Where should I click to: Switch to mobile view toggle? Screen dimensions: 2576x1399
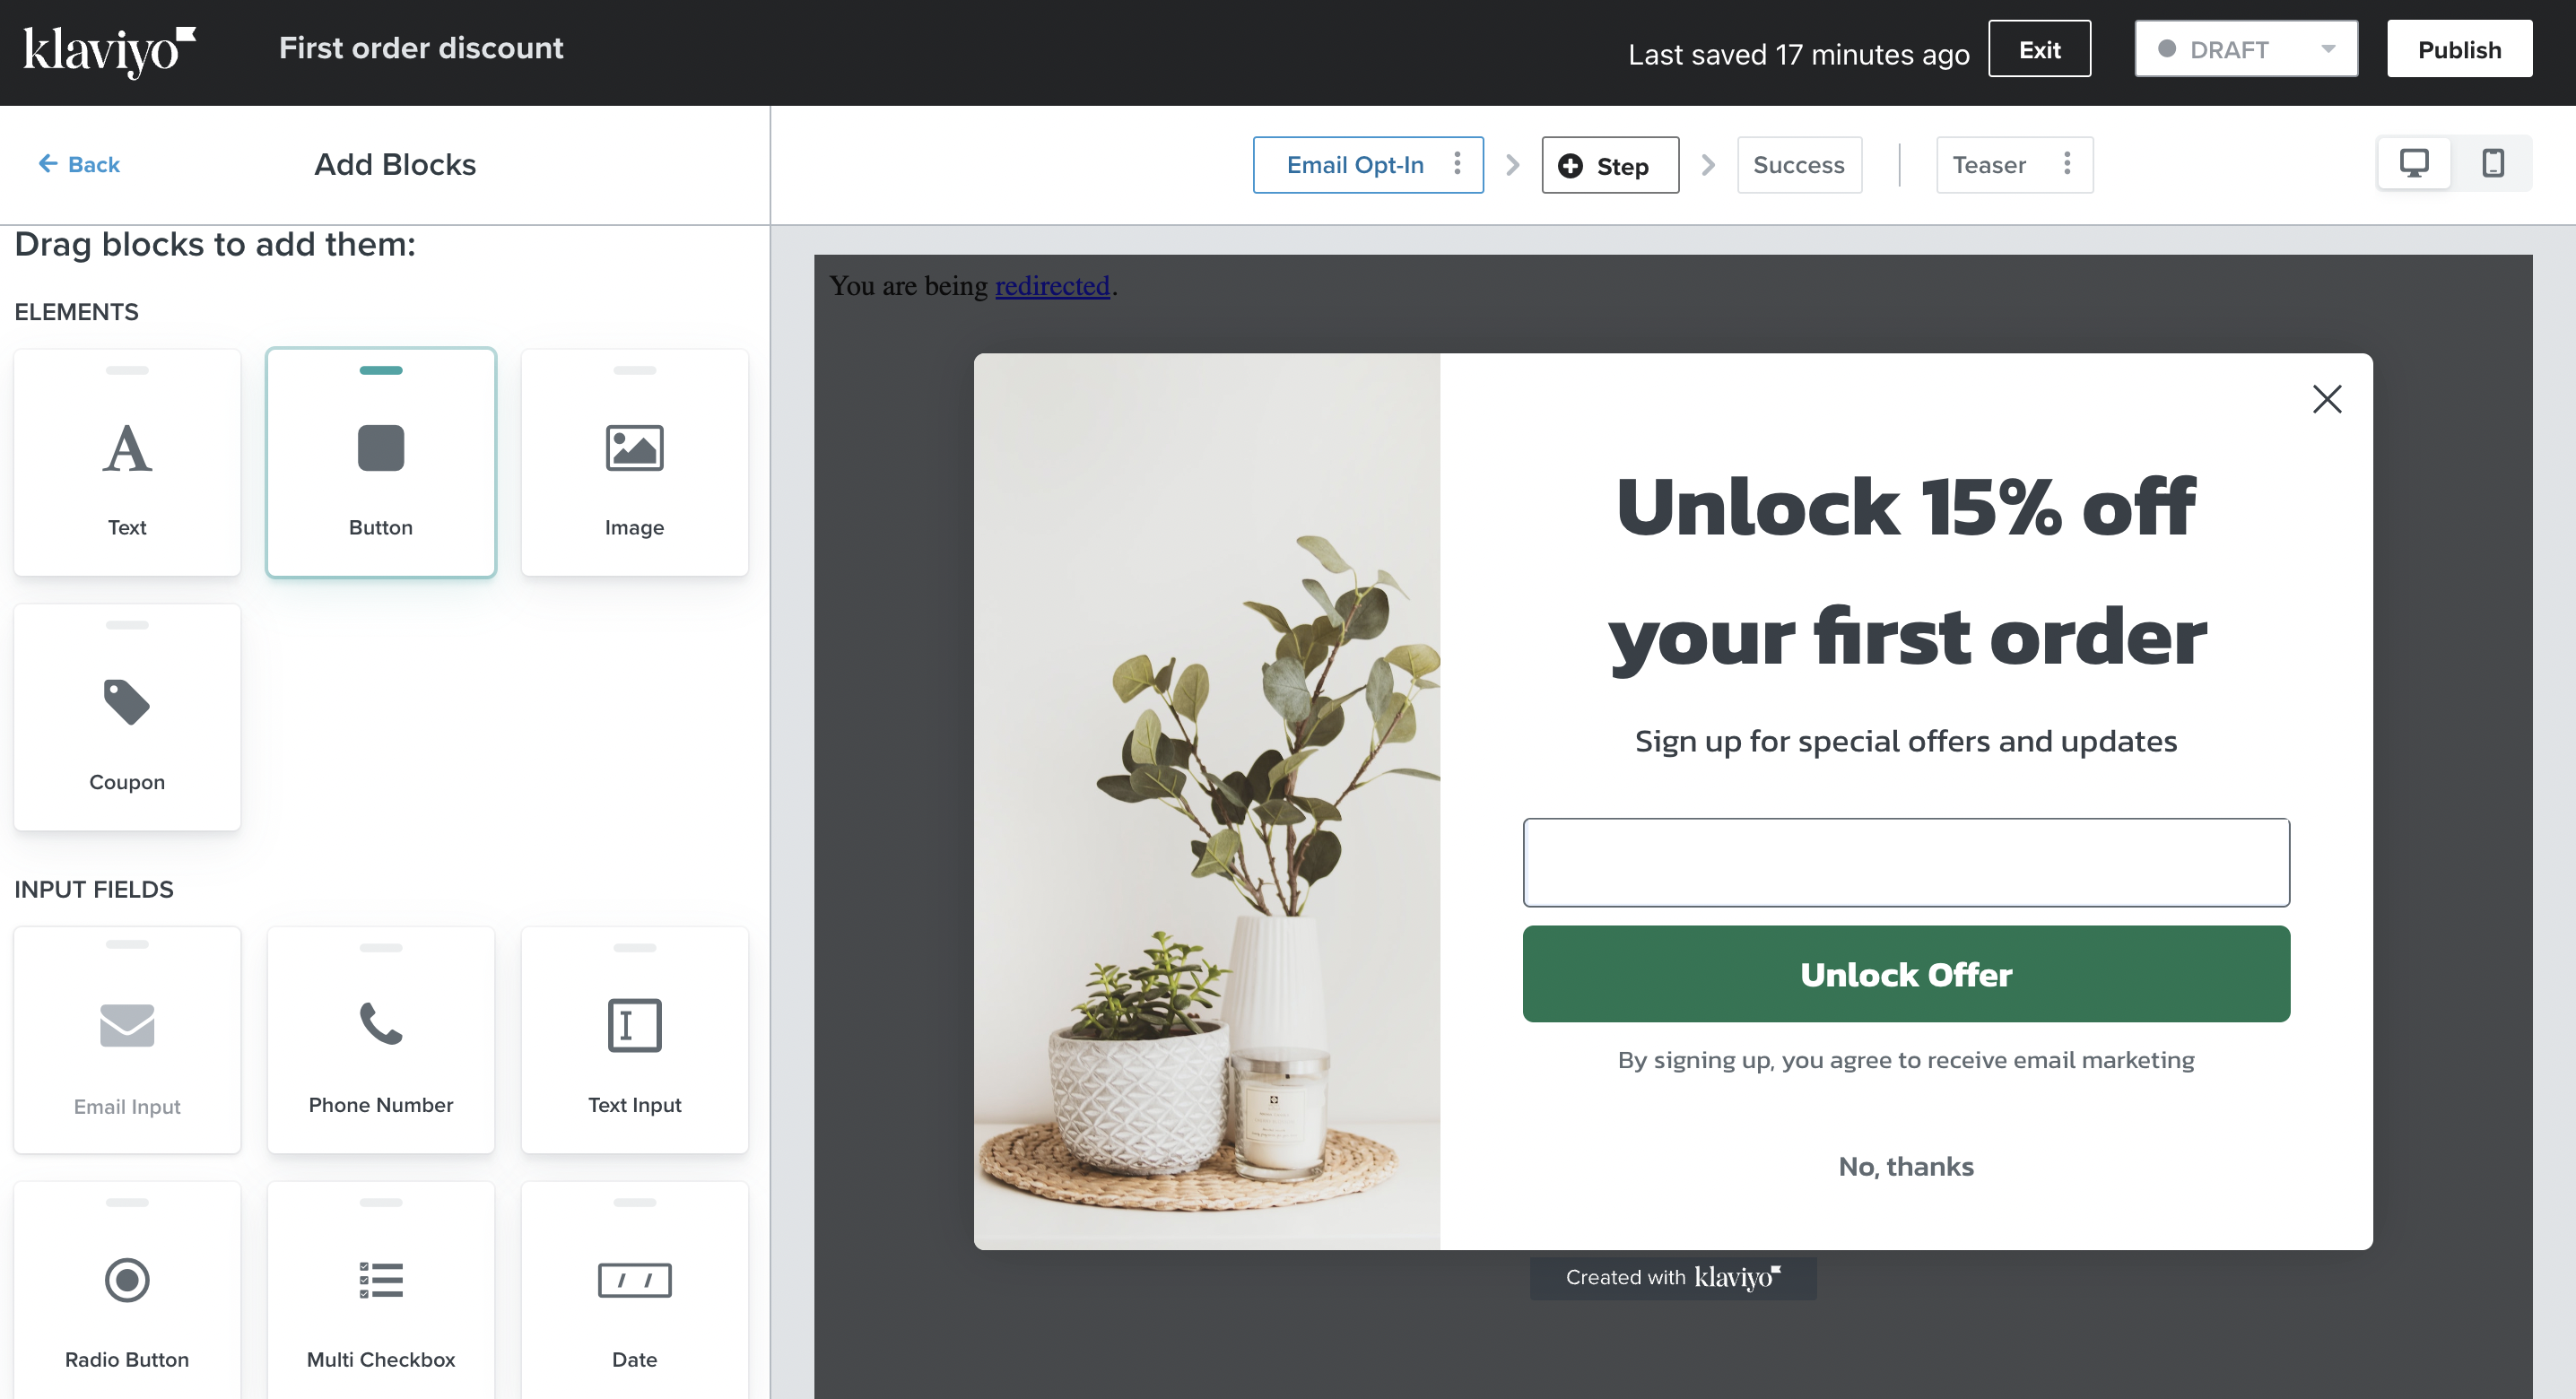click(2492, 164)
